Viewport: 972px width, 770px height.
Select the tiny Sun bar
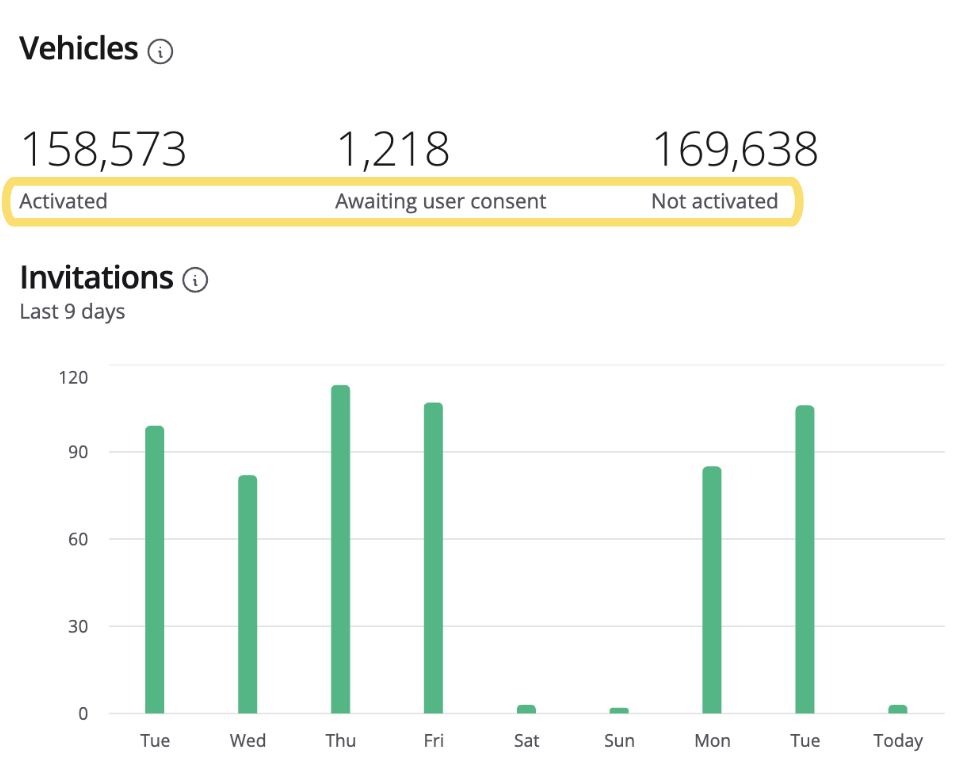click(619, 710)
